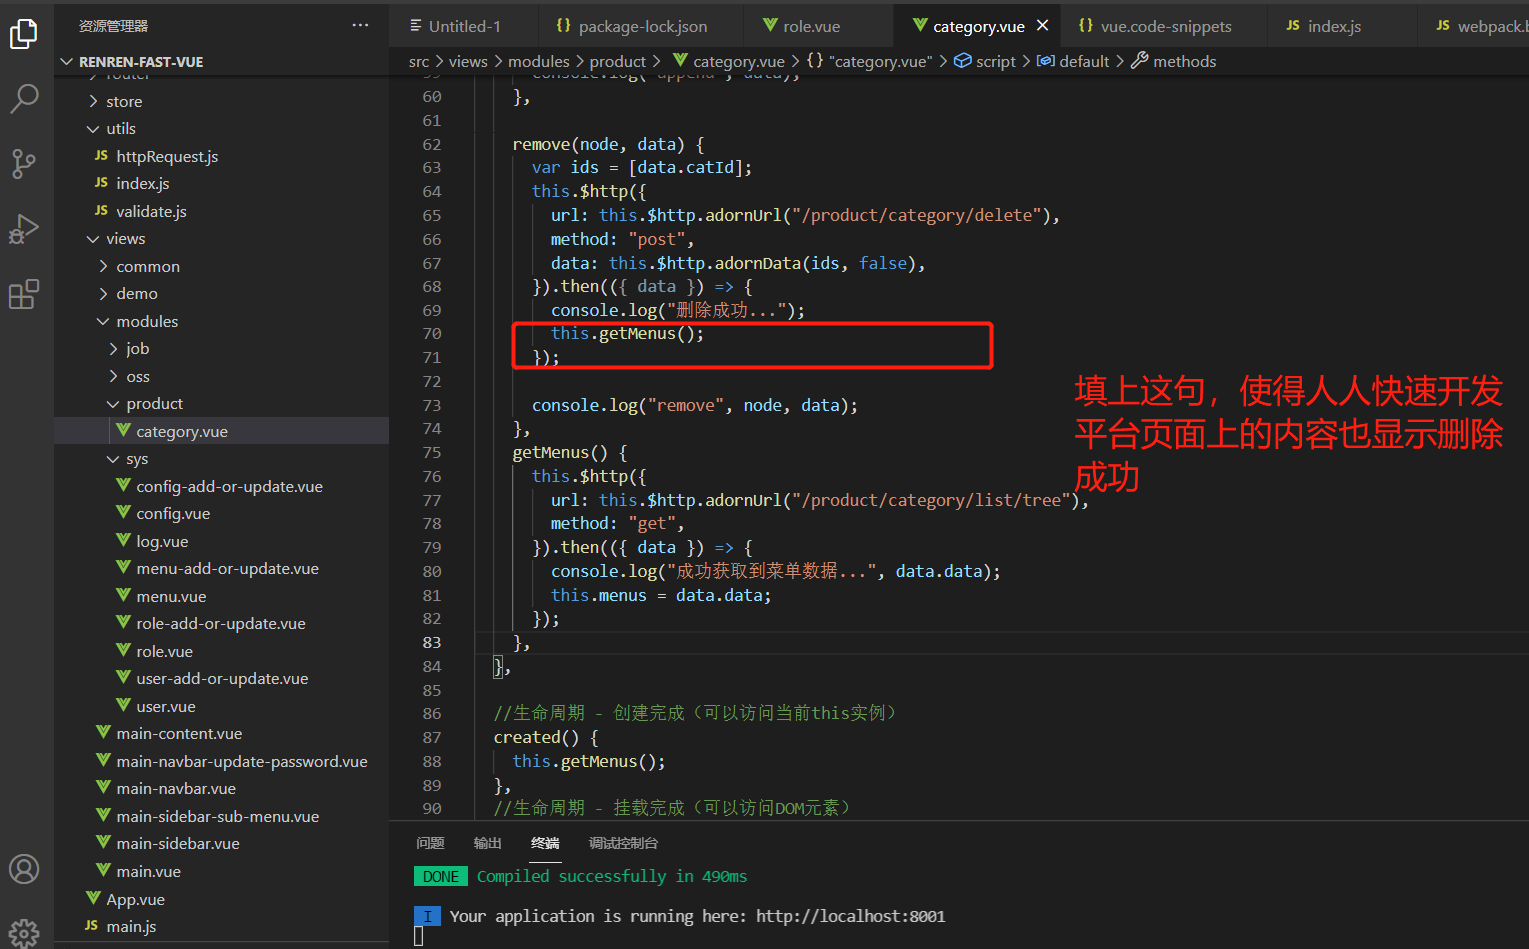The width and height of the screenshot is (1529, 949).
Task: Click the http://localhost:8001 link in terminal
Action: (x=850, y=916)
